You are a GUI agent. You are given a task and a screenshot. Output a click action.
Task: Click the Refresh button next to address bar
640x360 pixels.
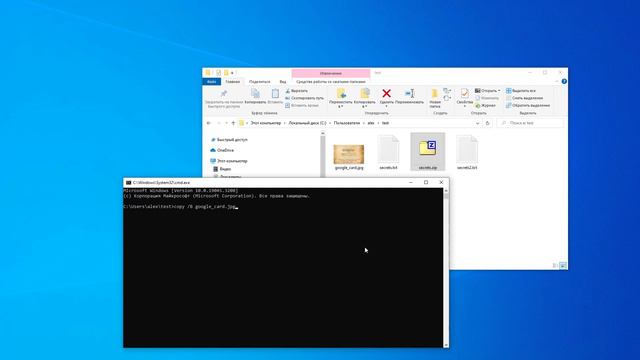[487, 123]
